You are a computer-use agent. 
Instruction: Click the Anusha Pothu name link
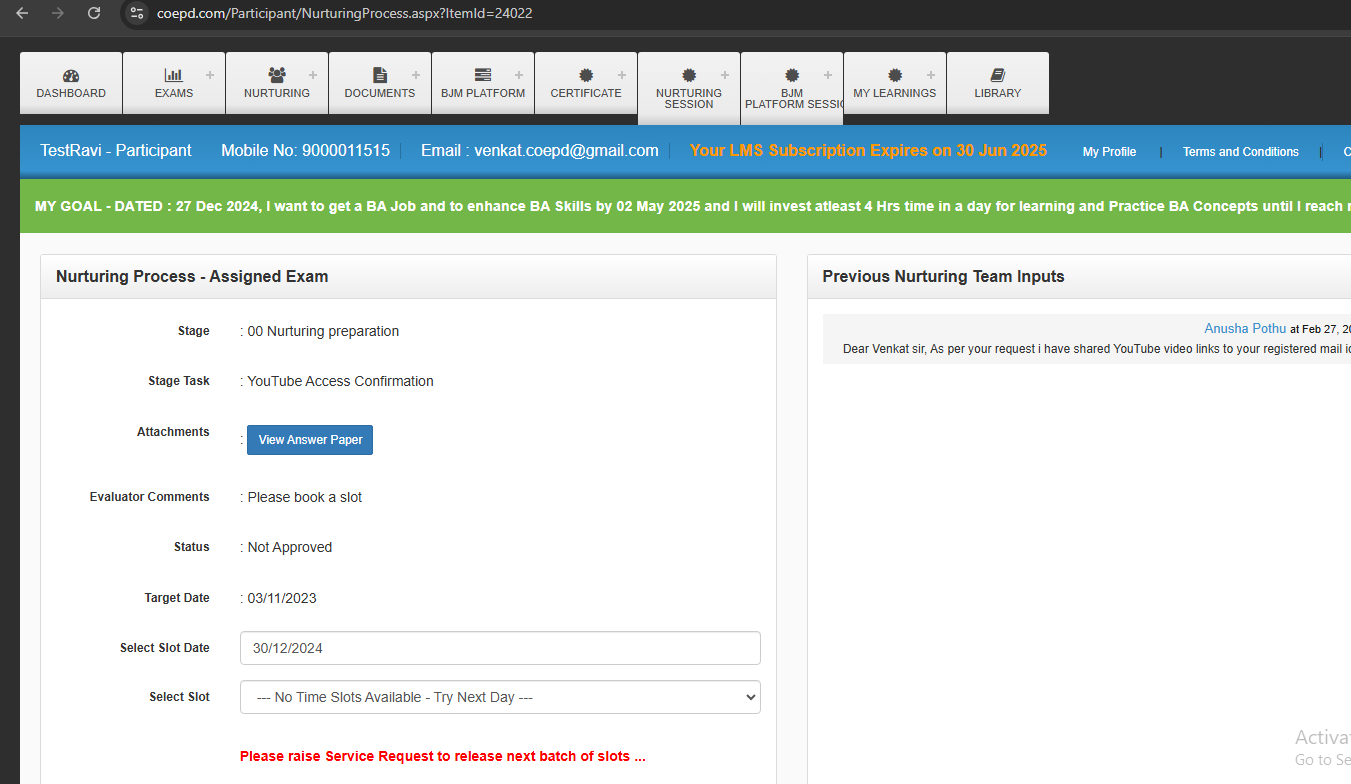pos(1245,329)
